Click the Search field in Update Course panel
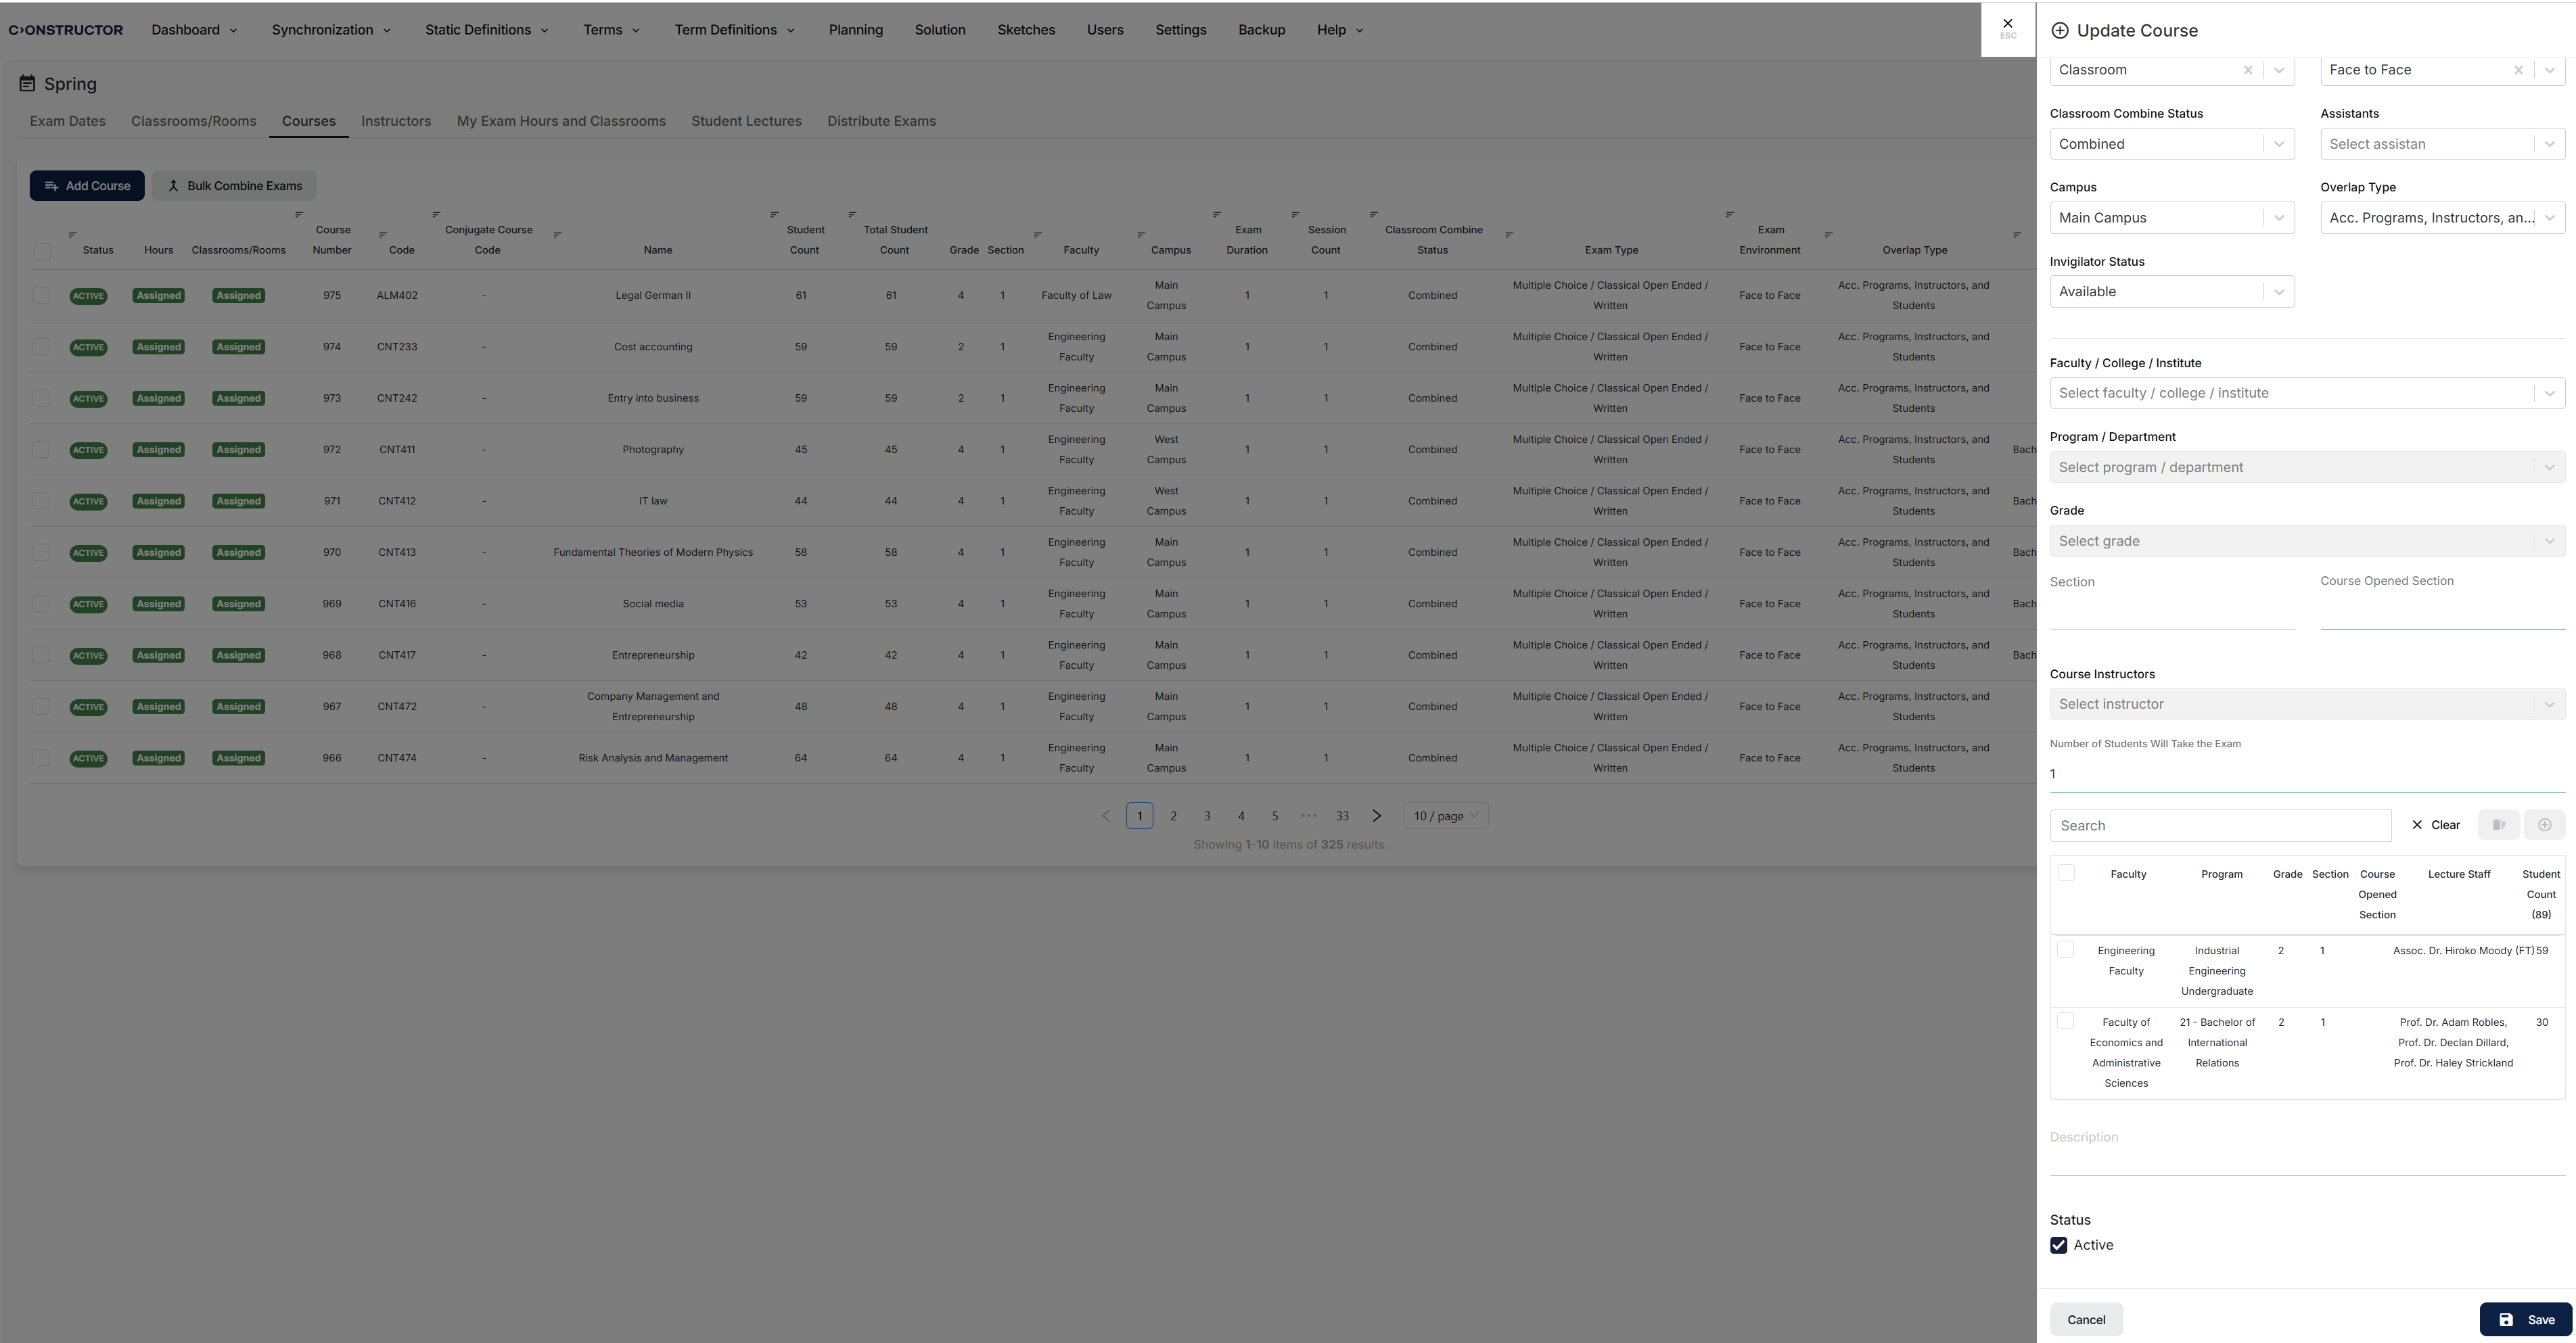This screenshot has height=1343, width=2576. (2220, 825)
